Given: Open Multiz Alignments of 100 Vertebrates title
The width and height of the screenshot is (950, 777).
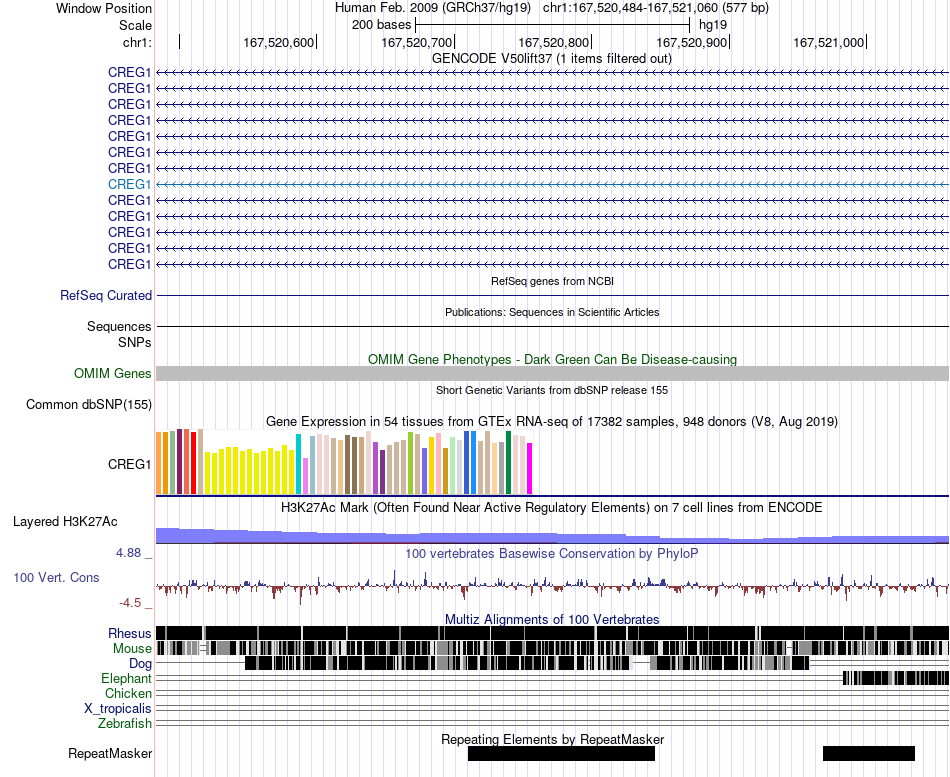Looking at the screenshot, I should pyautogui.click(x=552, y=619).
